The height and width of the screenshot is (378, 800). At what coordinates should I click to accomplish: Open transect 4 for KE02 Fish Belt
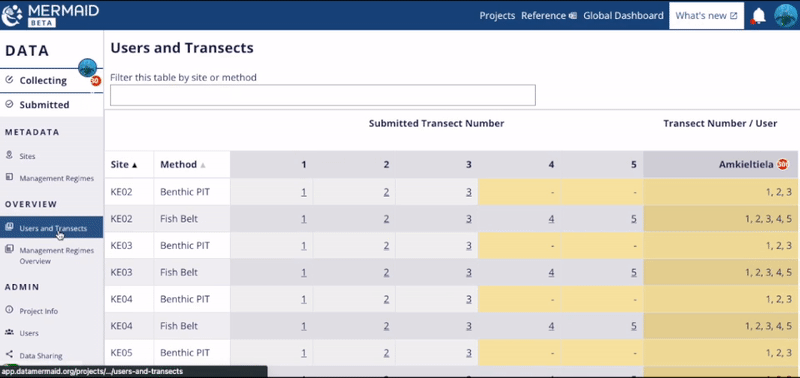(551, 219)
